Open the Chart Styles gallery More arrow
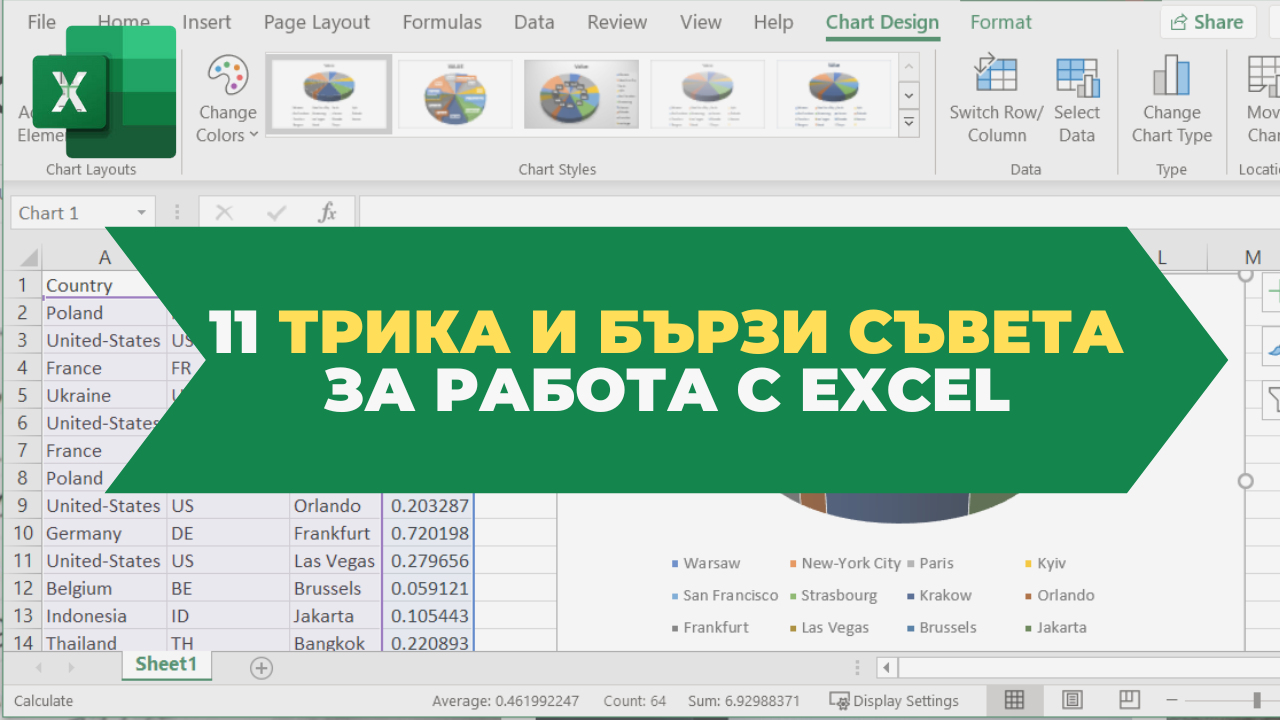 pos(908,123)
